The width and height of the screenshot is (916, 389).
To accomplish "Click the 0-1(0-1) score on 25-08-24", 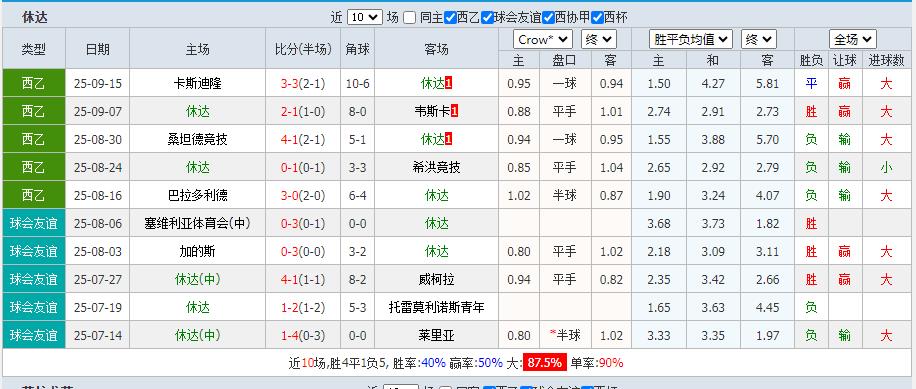I will pos(303,167).
